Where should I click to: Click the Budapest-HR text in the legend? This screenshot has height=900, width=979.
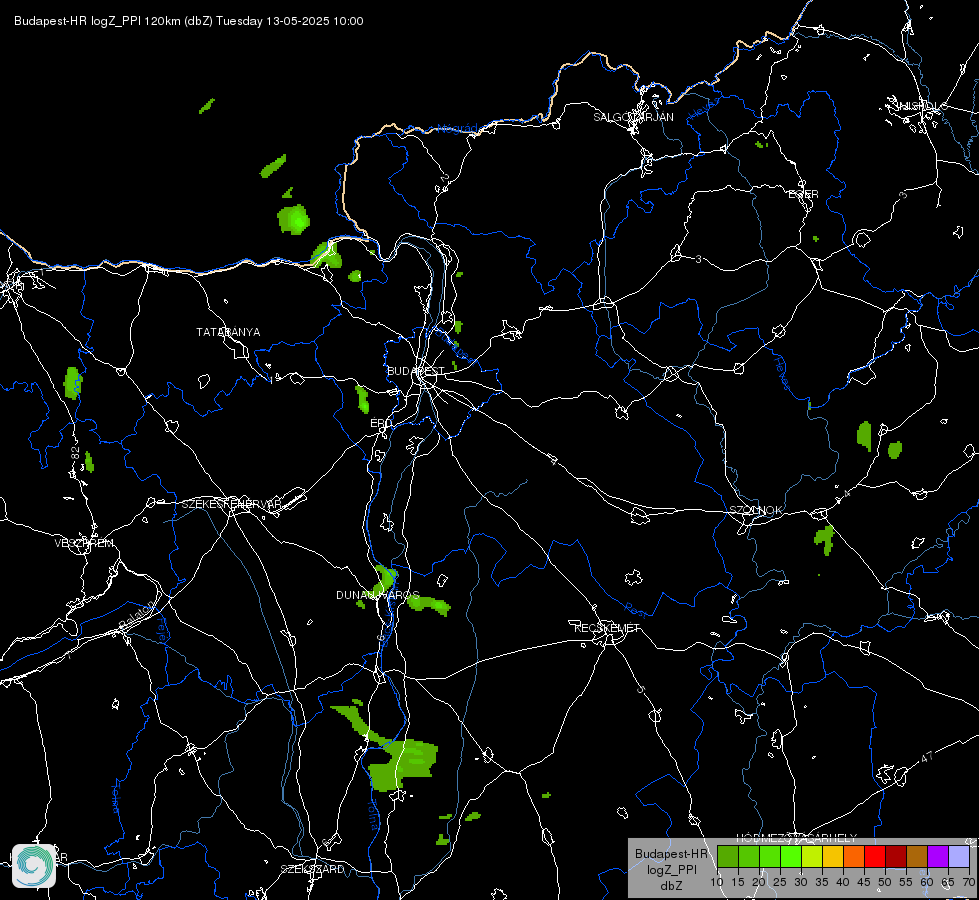[x=671, y=854]
